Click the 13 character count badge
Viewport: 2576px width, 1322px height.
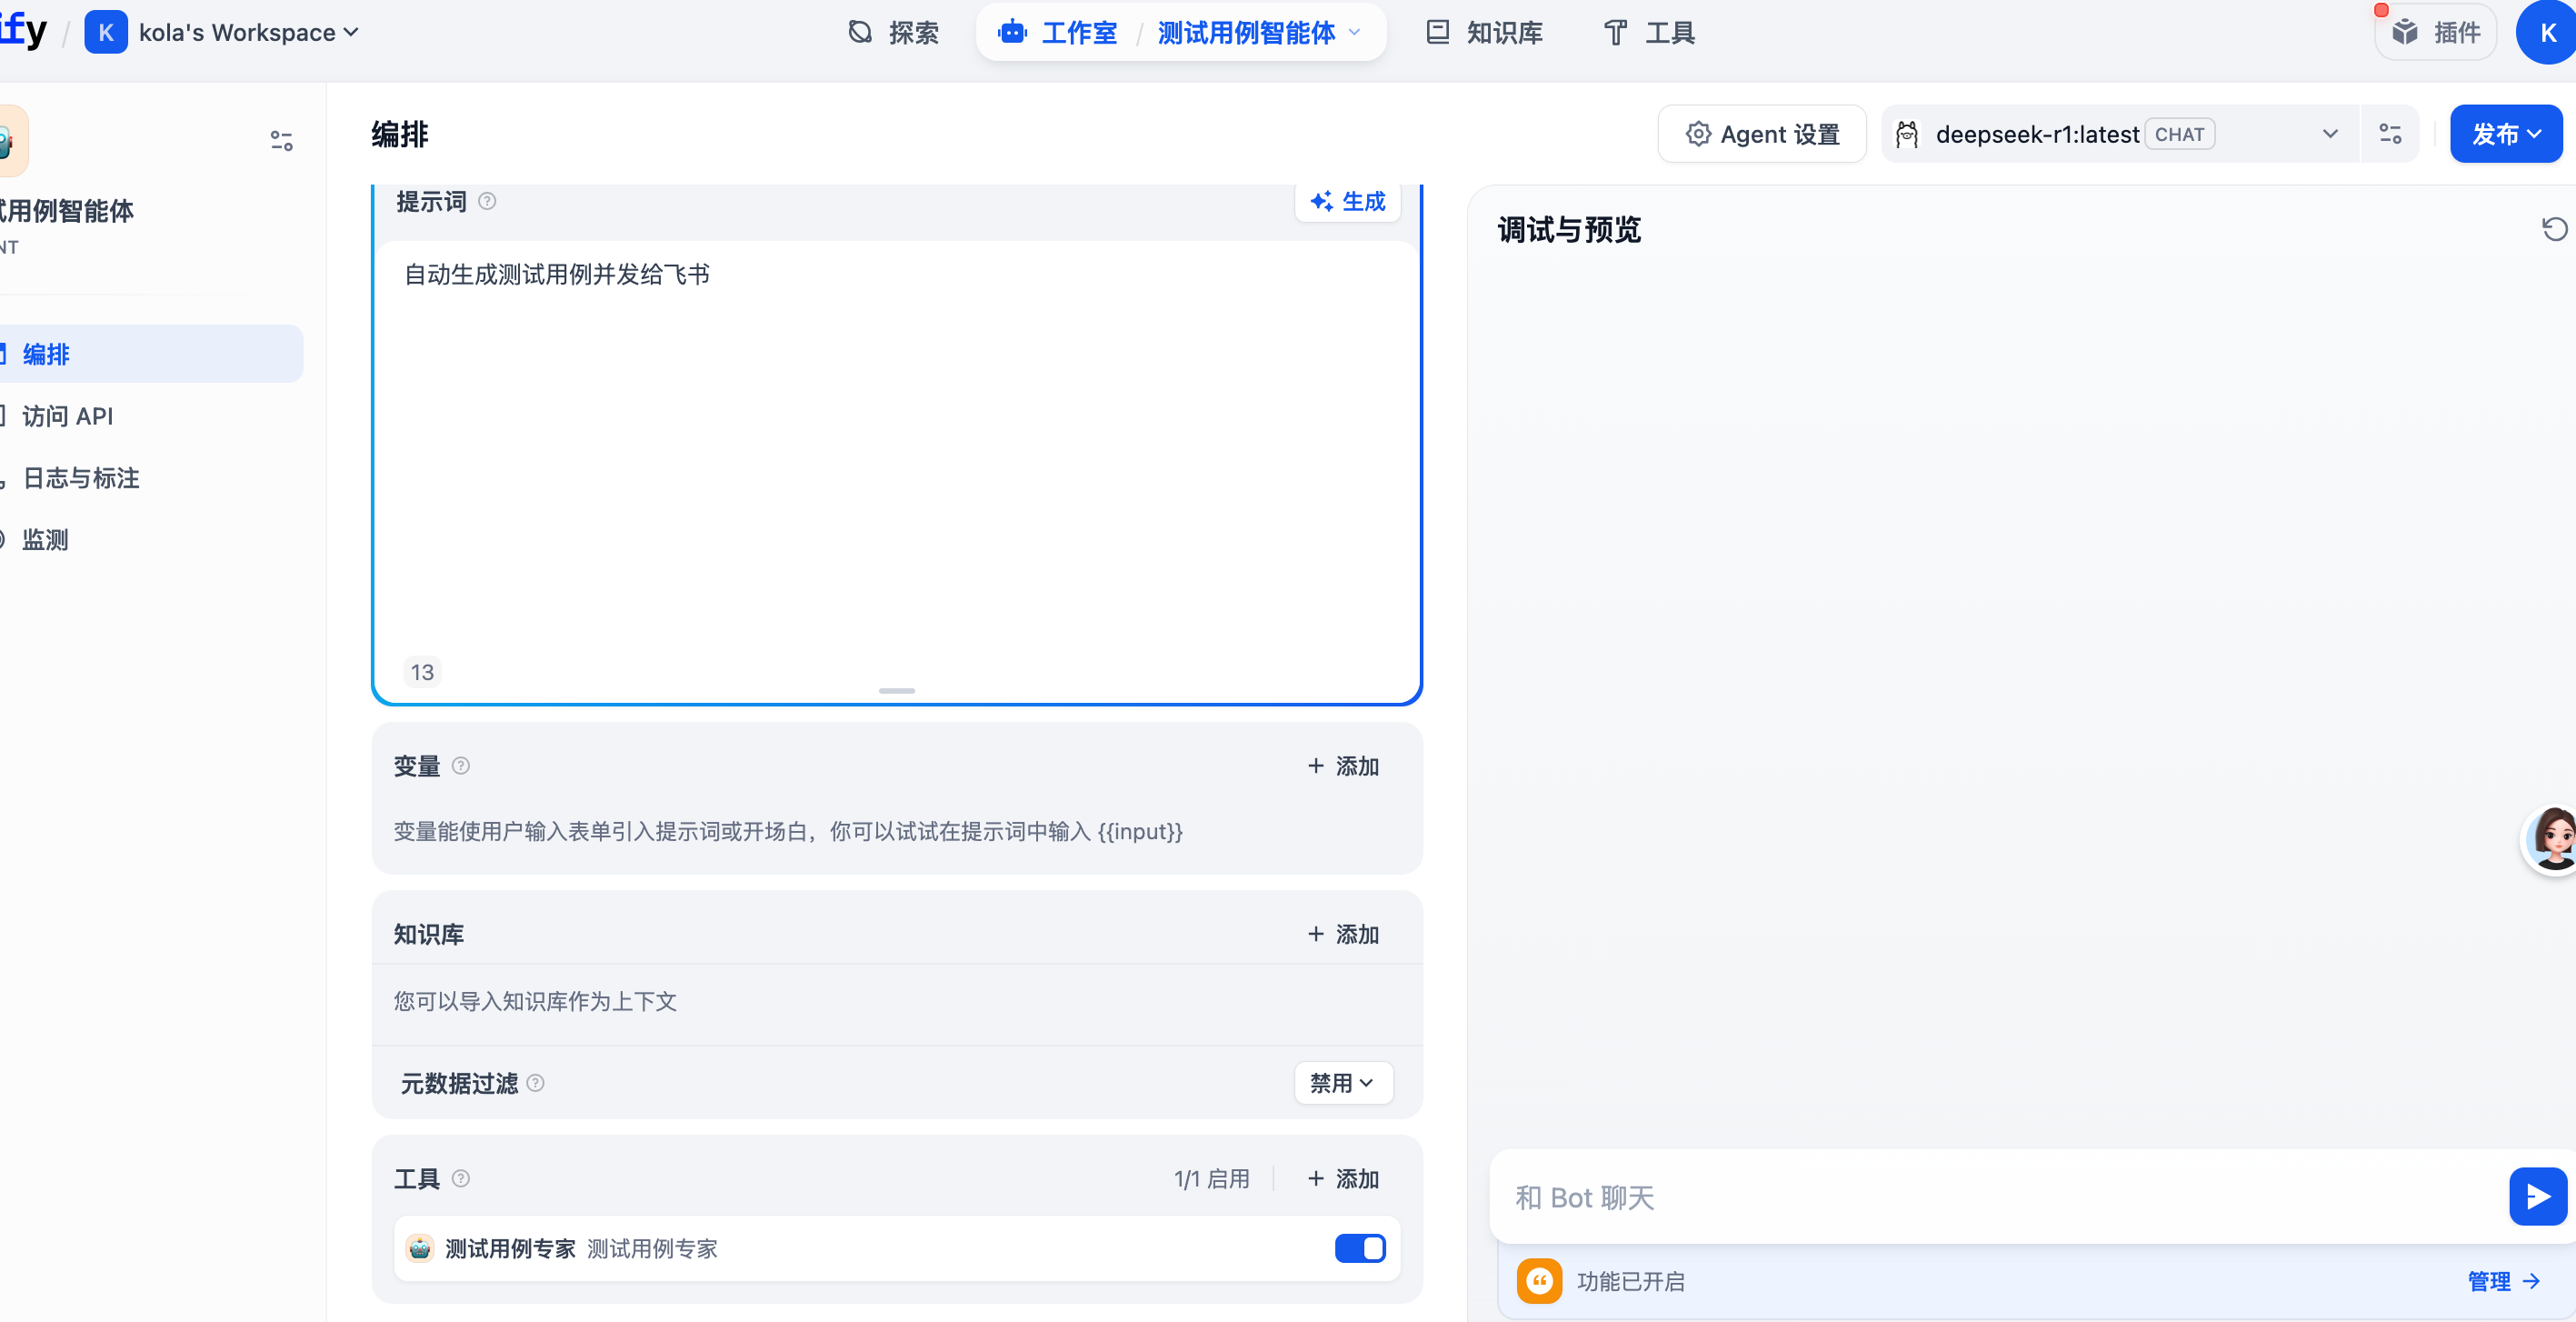[422, 672]
